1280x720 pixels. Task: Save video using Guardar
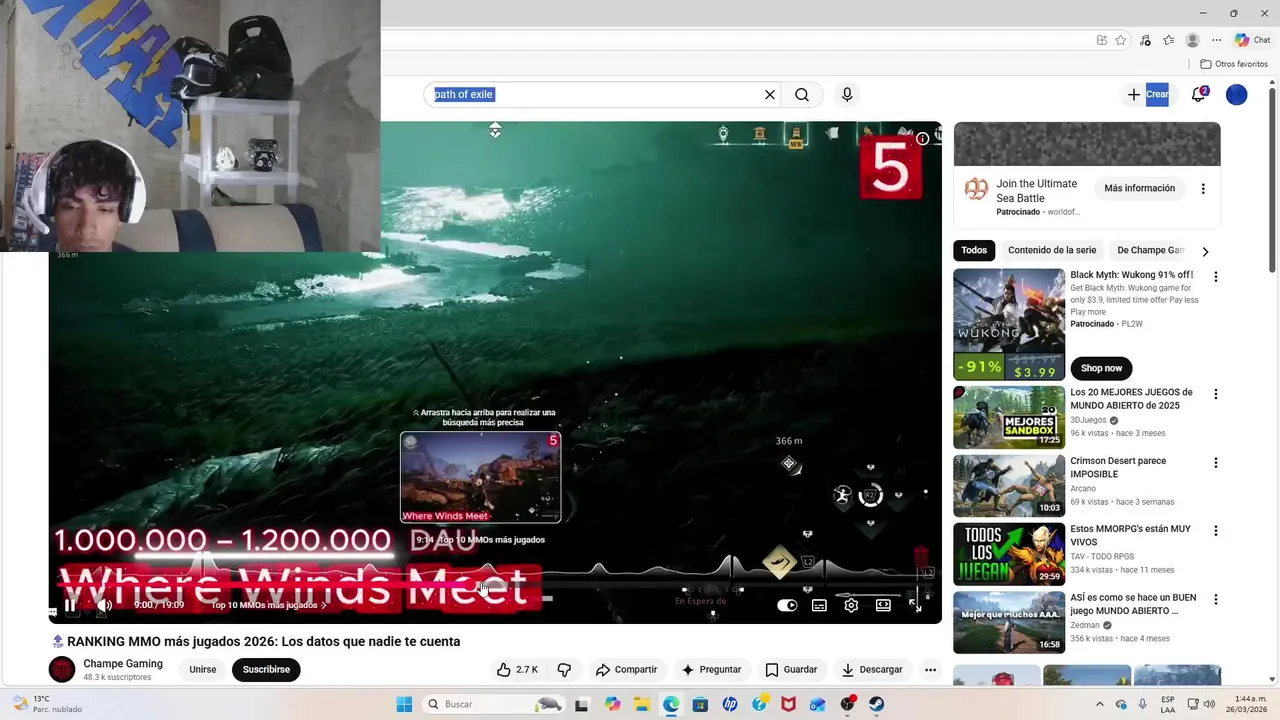(x=791, y=670)
